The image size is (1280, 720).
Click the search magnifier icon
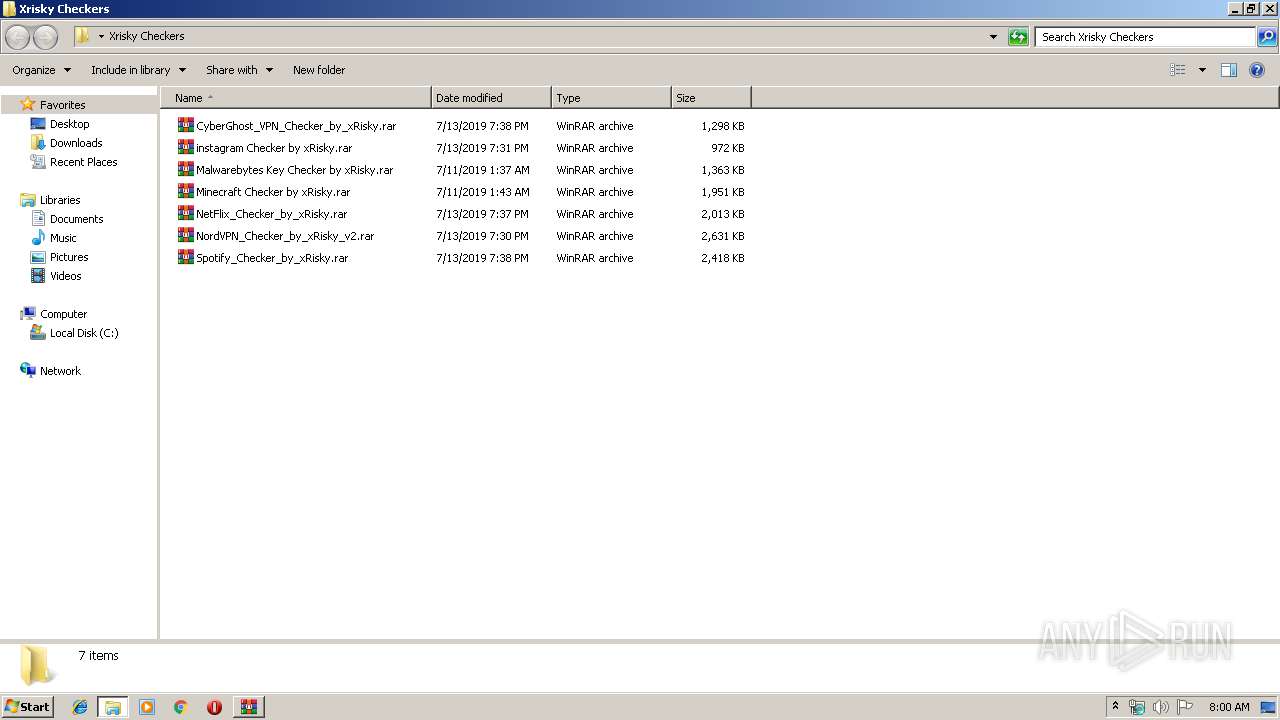click(x=1267, y=37)
